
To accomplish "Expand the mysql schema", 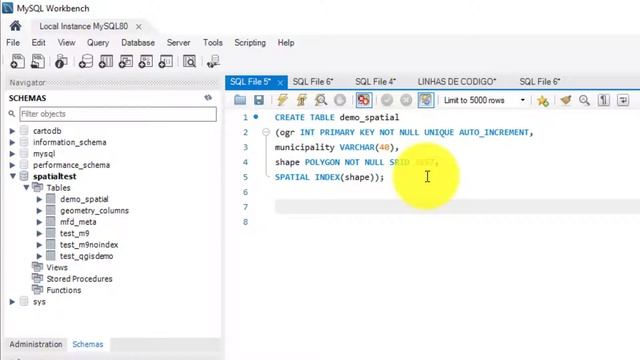I will click(x=12, y=154).
